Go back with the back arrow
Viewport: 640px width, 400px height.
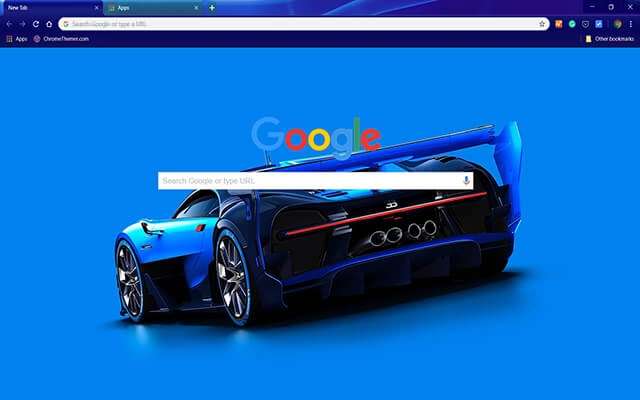[9, 24]
